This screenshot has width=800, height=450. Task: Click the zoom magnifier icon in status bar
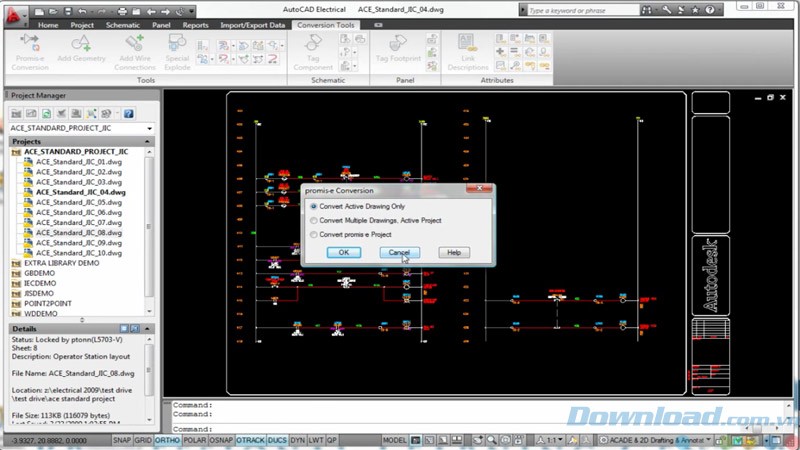(491, 440)
